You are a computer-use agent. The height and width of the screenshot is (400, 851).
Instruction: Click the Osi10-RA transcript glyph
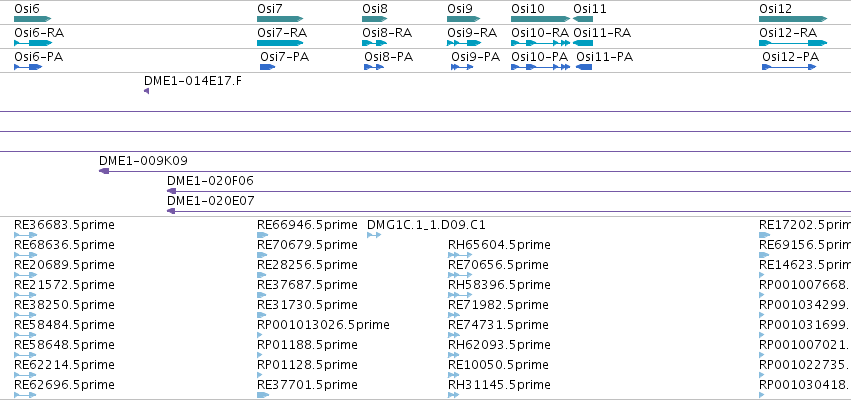(x=541, y=43)
